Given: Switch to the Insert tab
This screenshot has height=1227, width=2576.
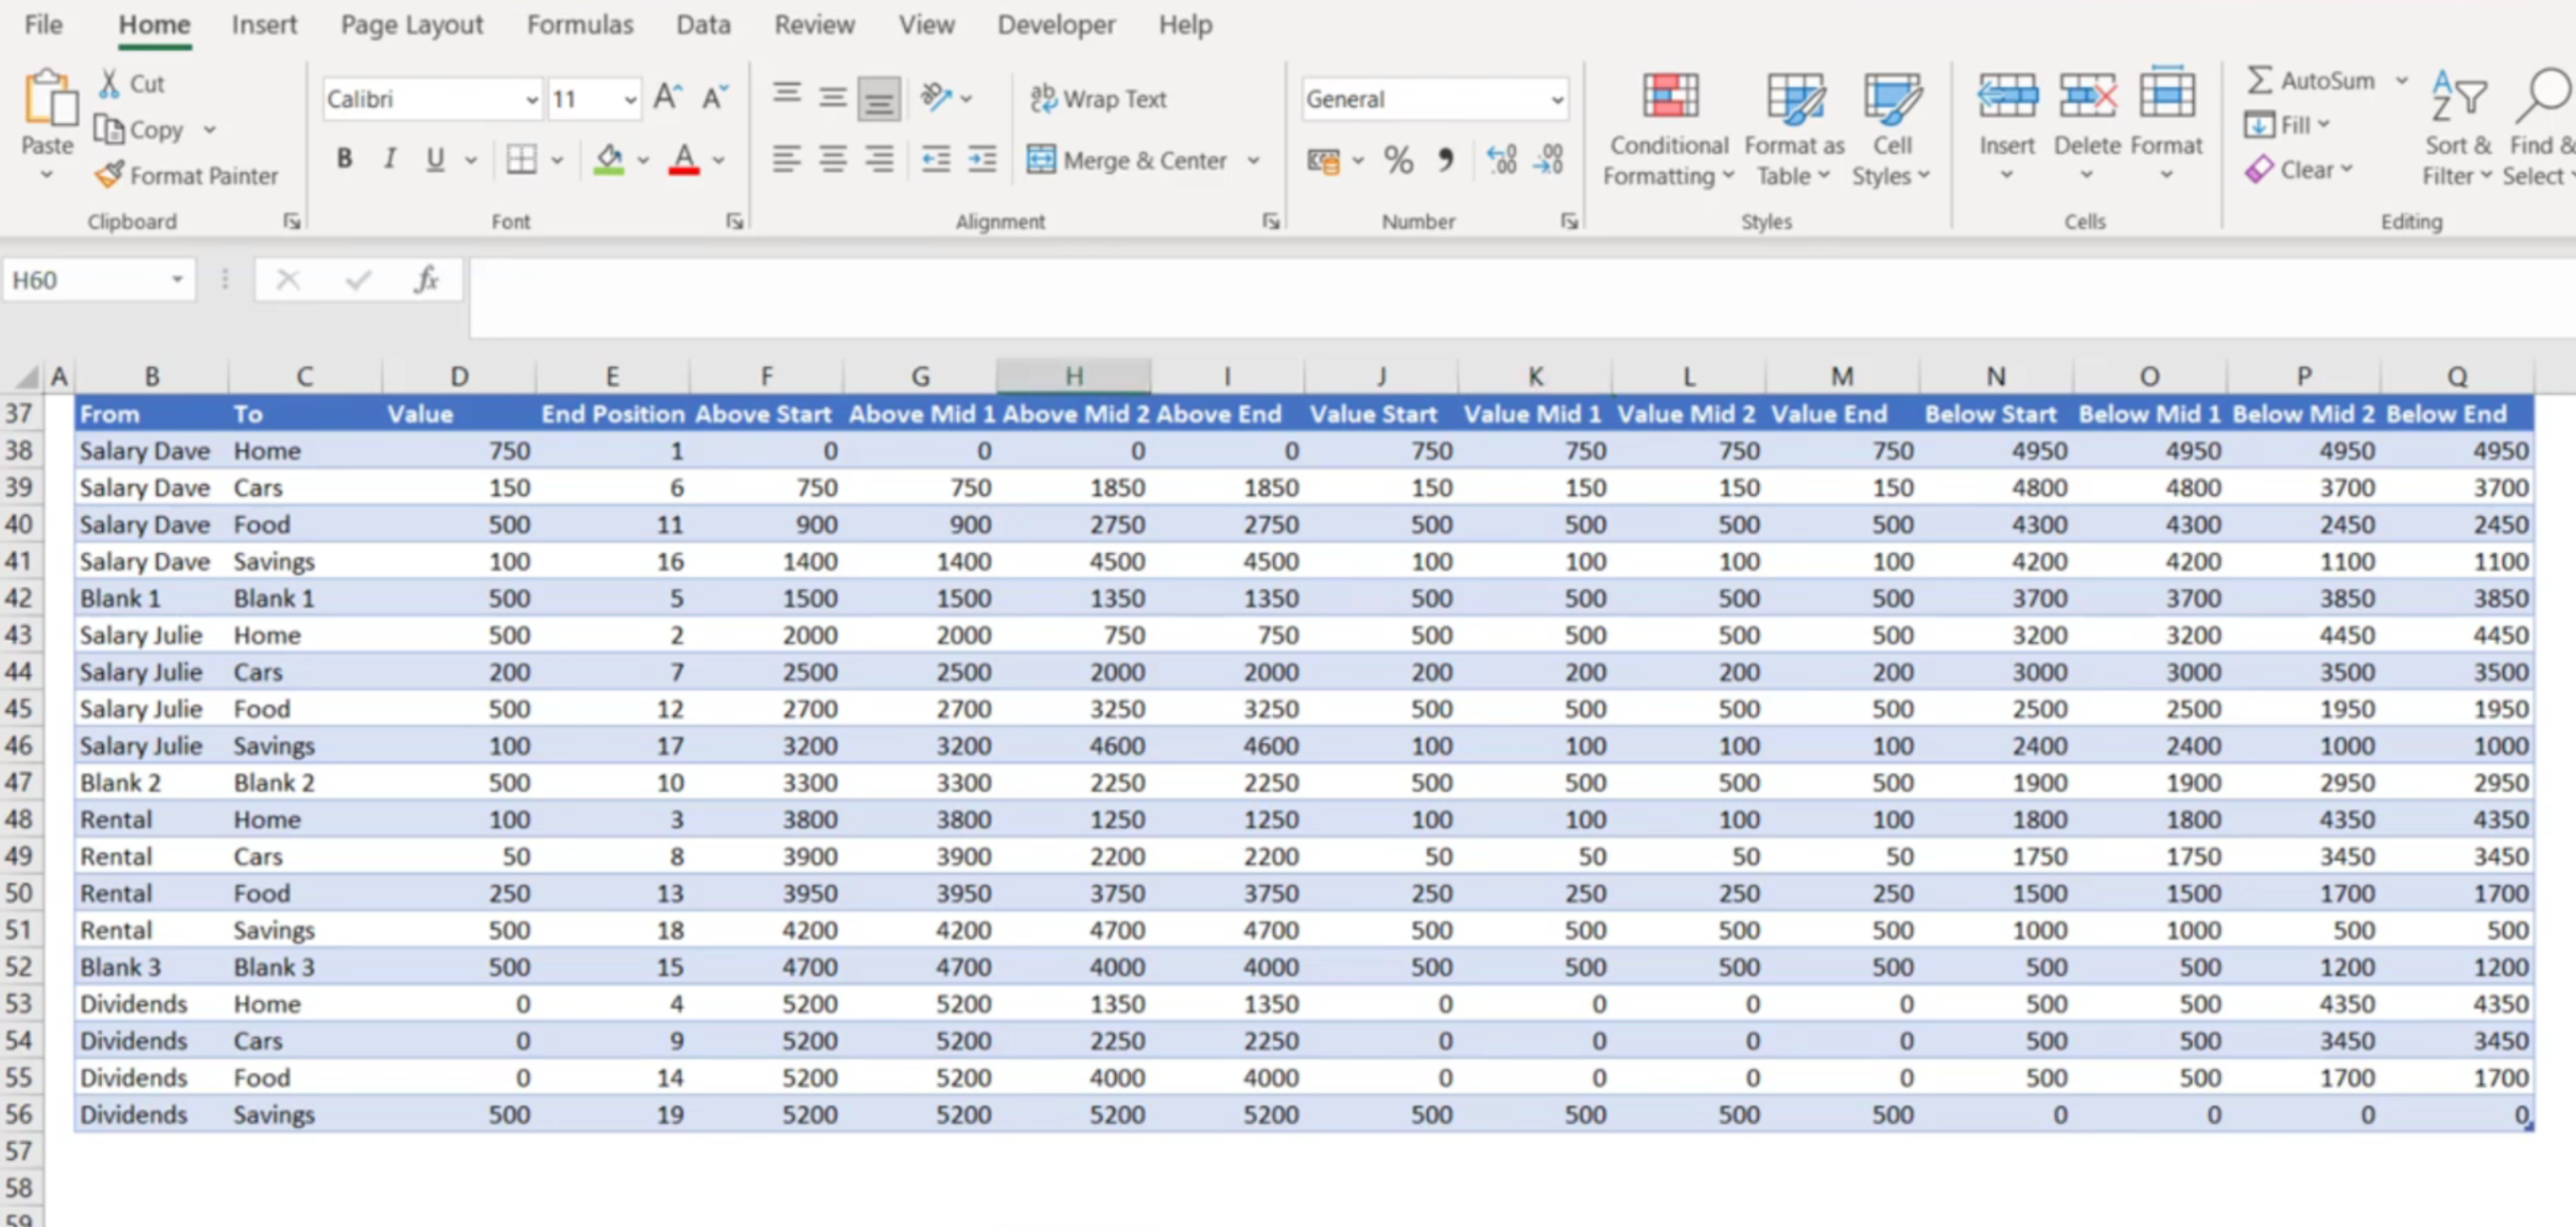Looking at the screenshot, I should (x=264, y=24).
